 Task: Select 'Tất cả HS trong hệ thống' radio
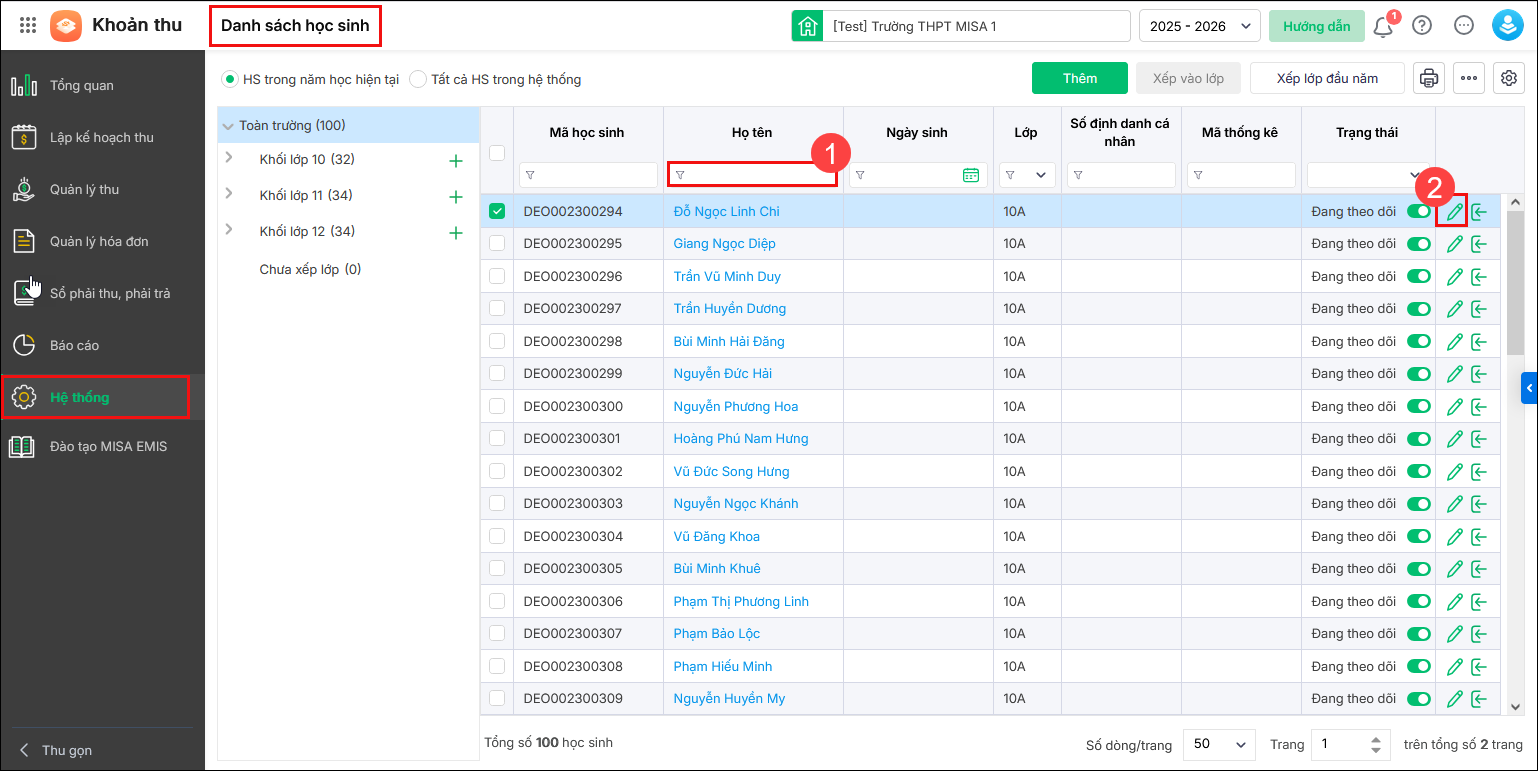click(418, 79)
